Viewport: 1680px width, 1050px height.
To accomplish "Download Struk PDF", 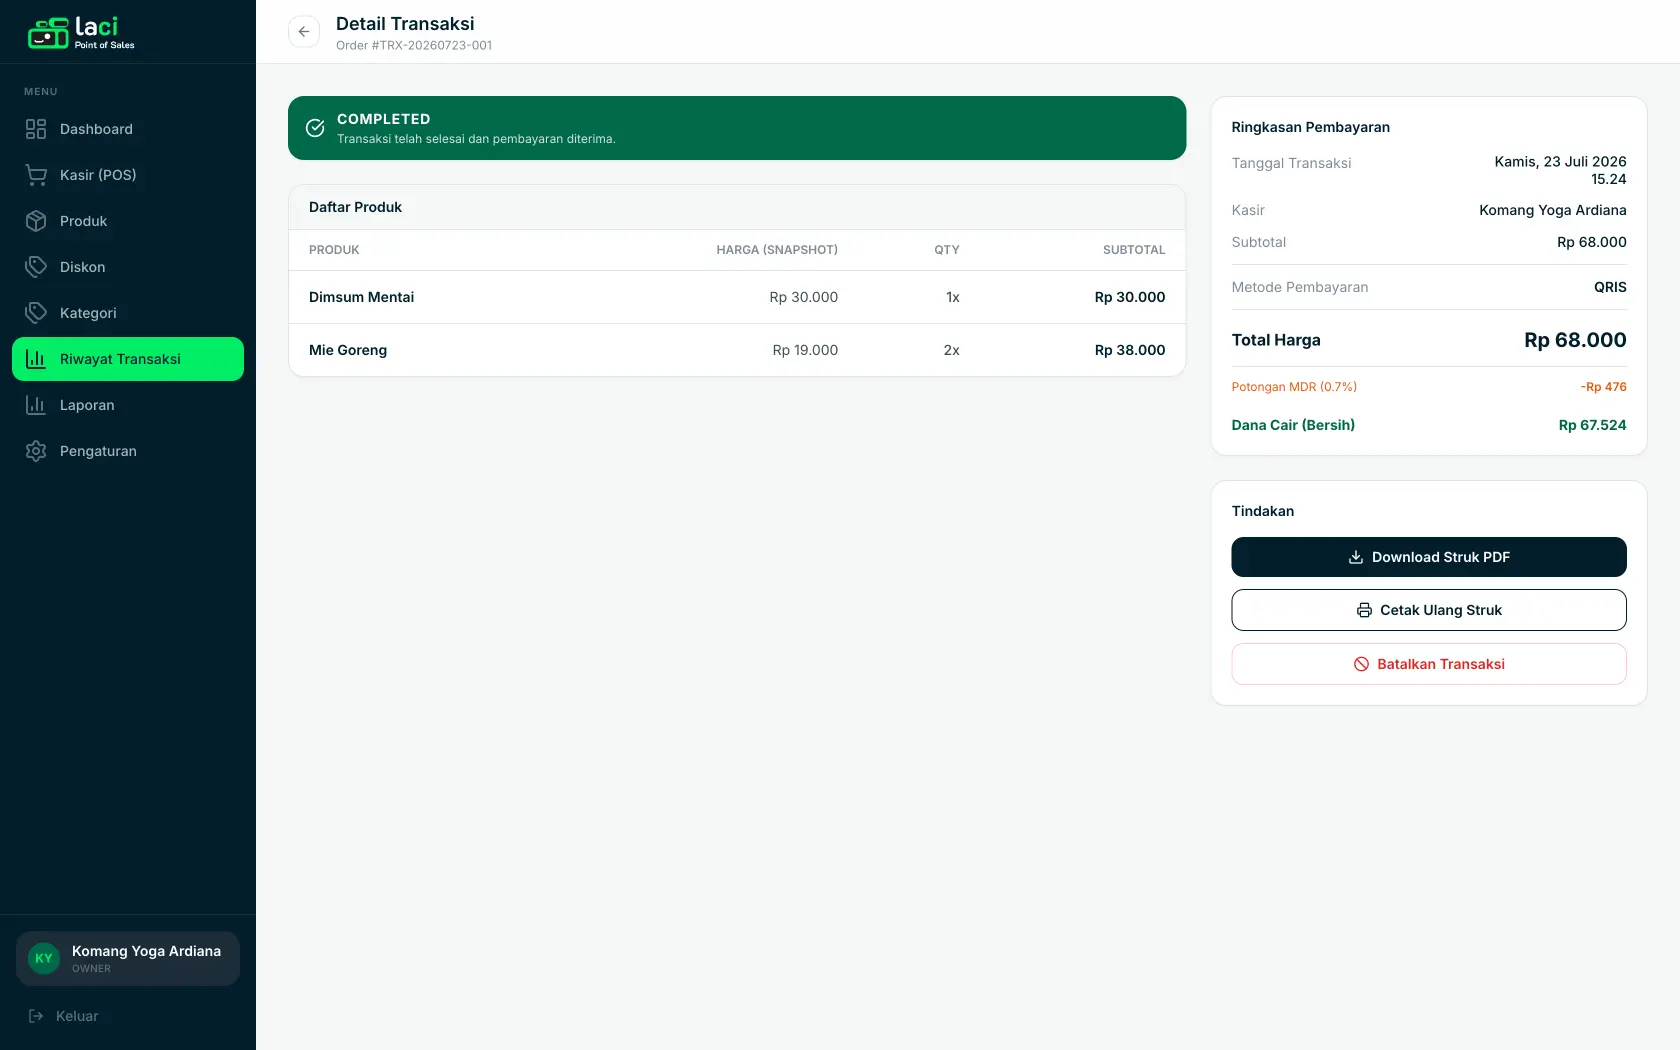I will pos(1429,557).
